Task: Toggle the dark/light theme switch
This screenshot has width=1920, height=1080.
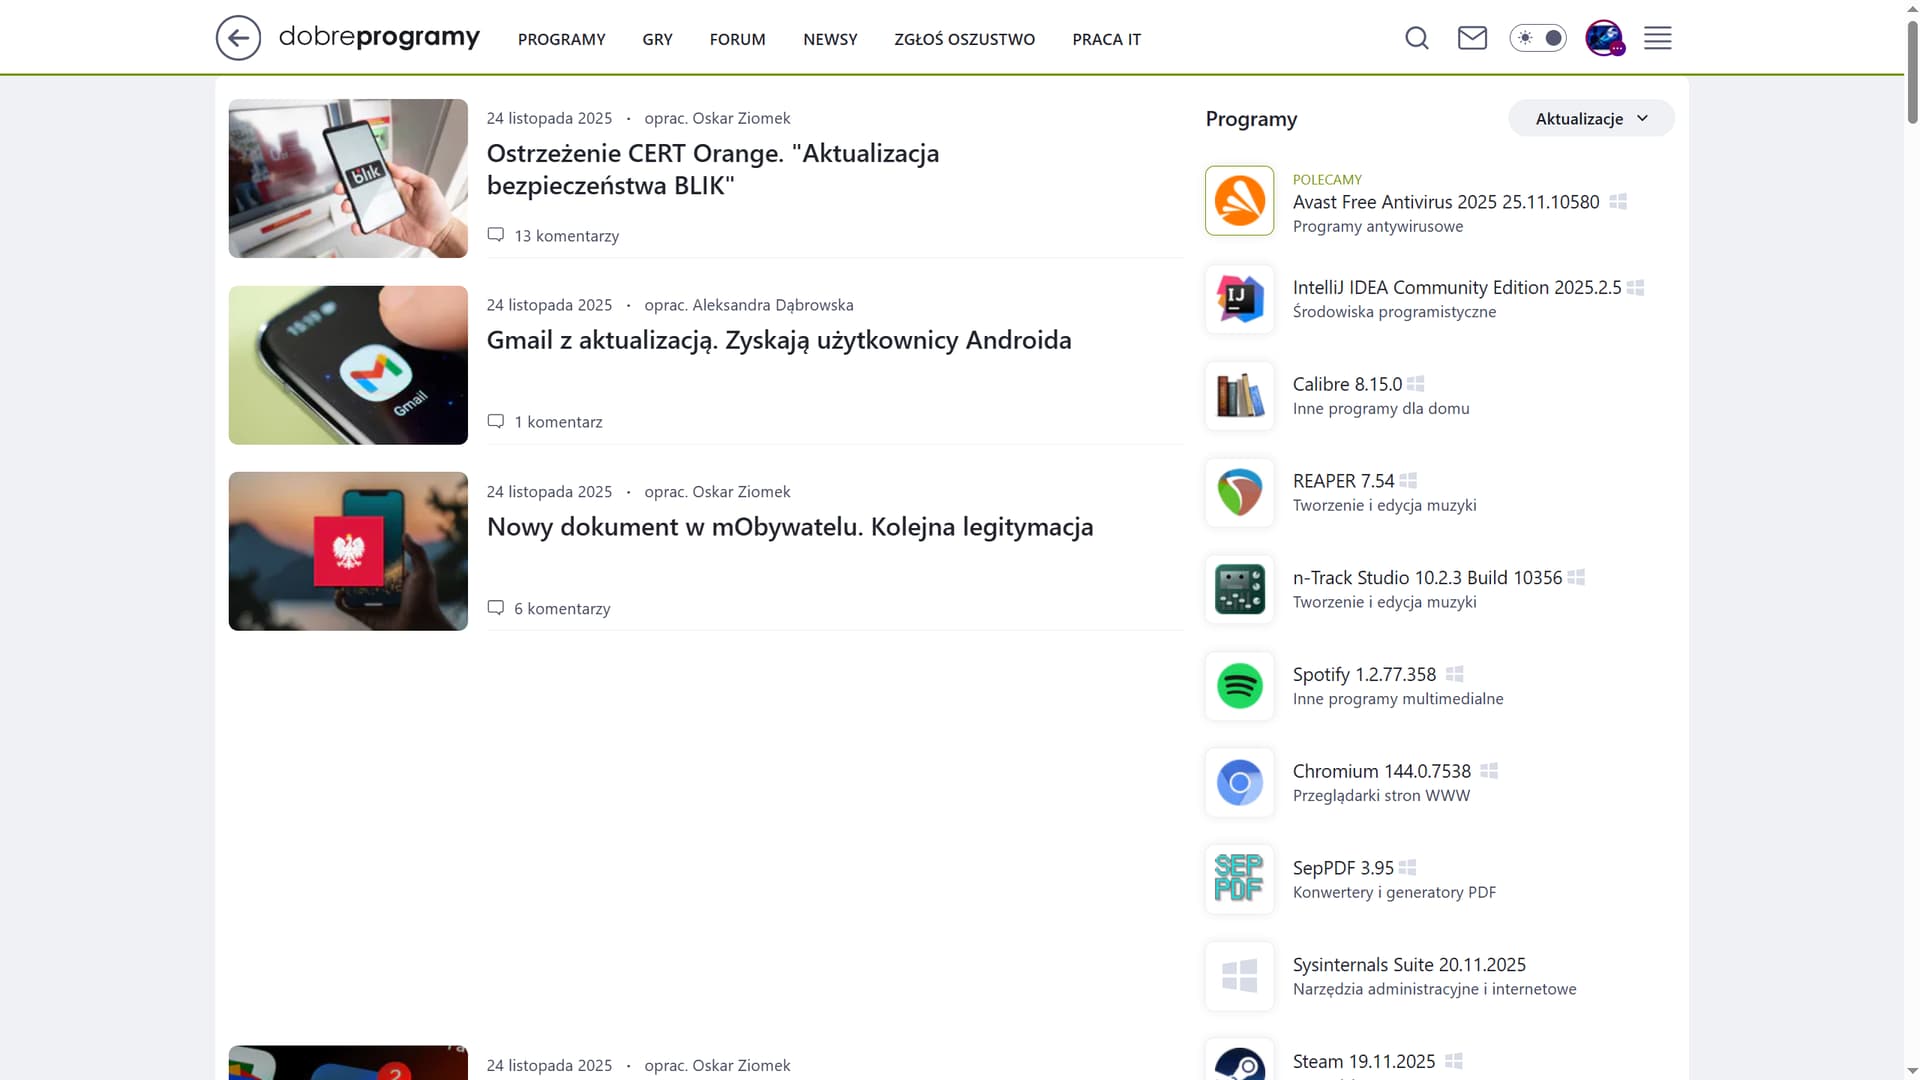Action: point(1538,38)
